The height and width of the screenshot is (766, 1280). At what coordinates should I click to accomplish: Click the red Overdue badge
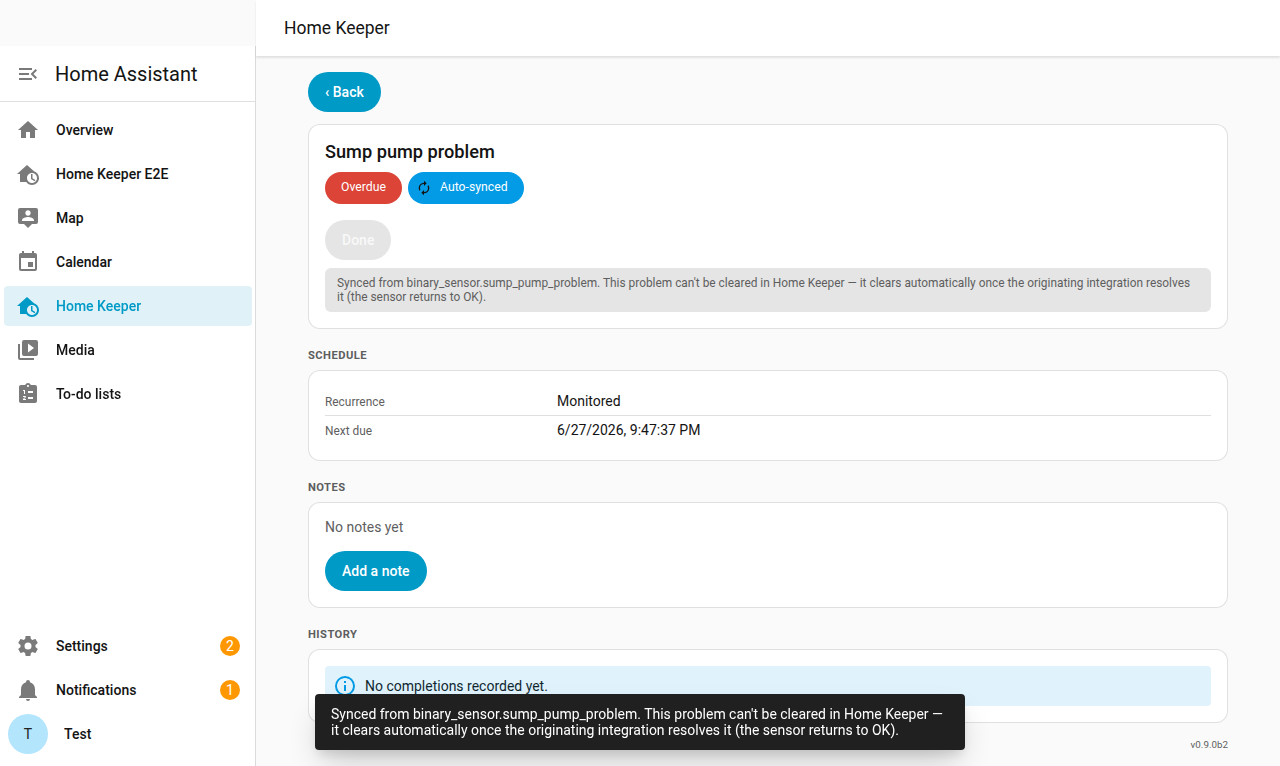point(363,188)
